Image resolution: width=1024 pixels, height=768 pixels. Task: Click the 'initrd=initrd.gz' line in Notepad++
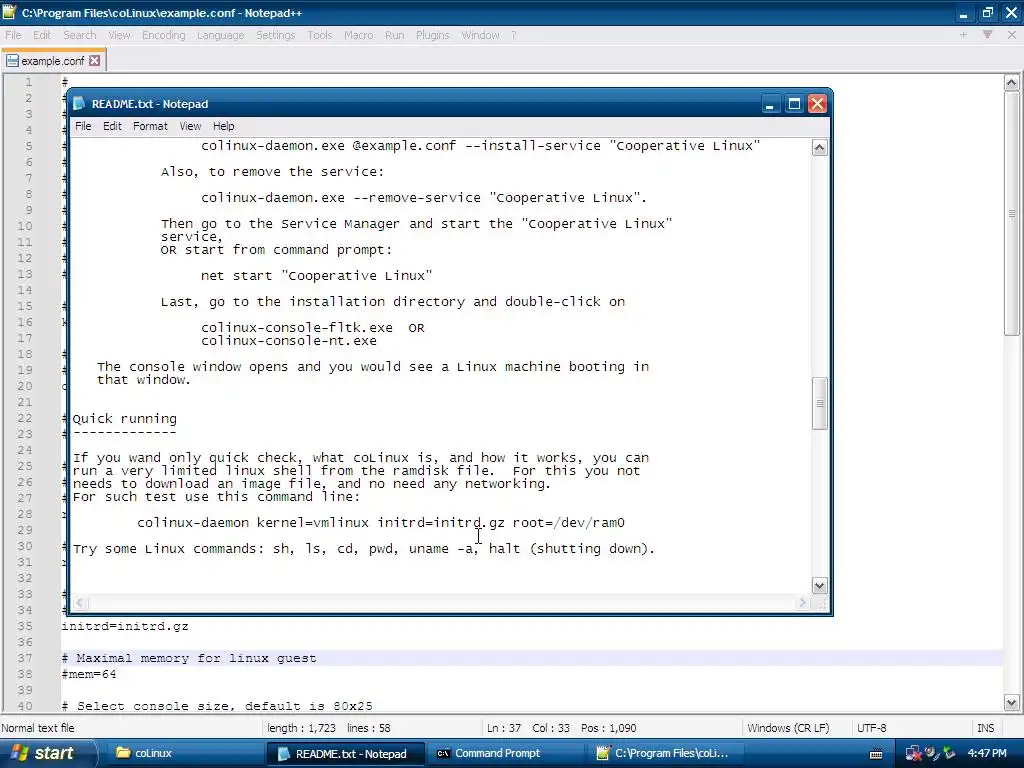coord(125,626)
